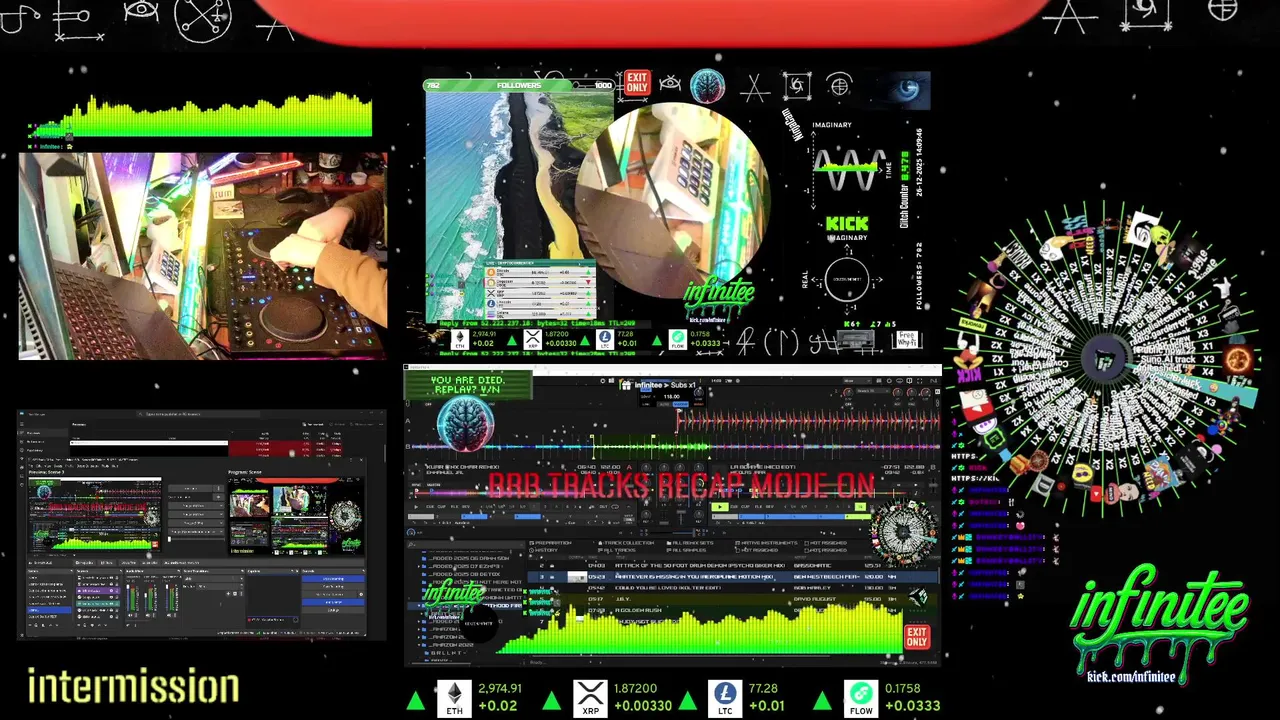Screen dimensions: 1280x720
Task: Click the green KICK logo in overlay
Action: [848, 224]
